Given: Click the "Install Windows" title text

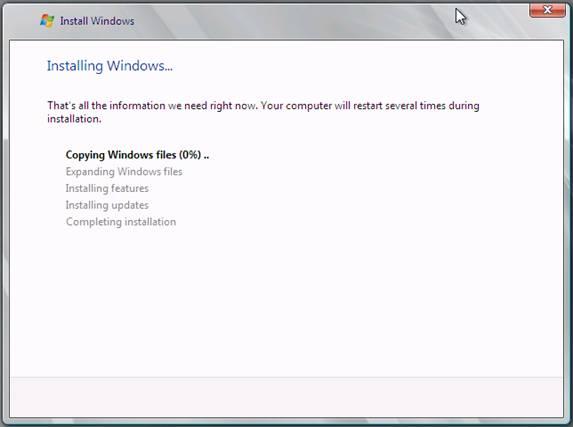Looking at the screenshot, I should pos(97,21).
